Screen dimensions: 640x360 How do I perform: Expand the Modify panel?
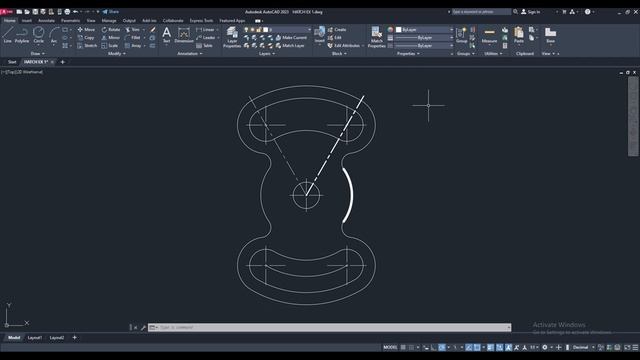tap(117, 53)
